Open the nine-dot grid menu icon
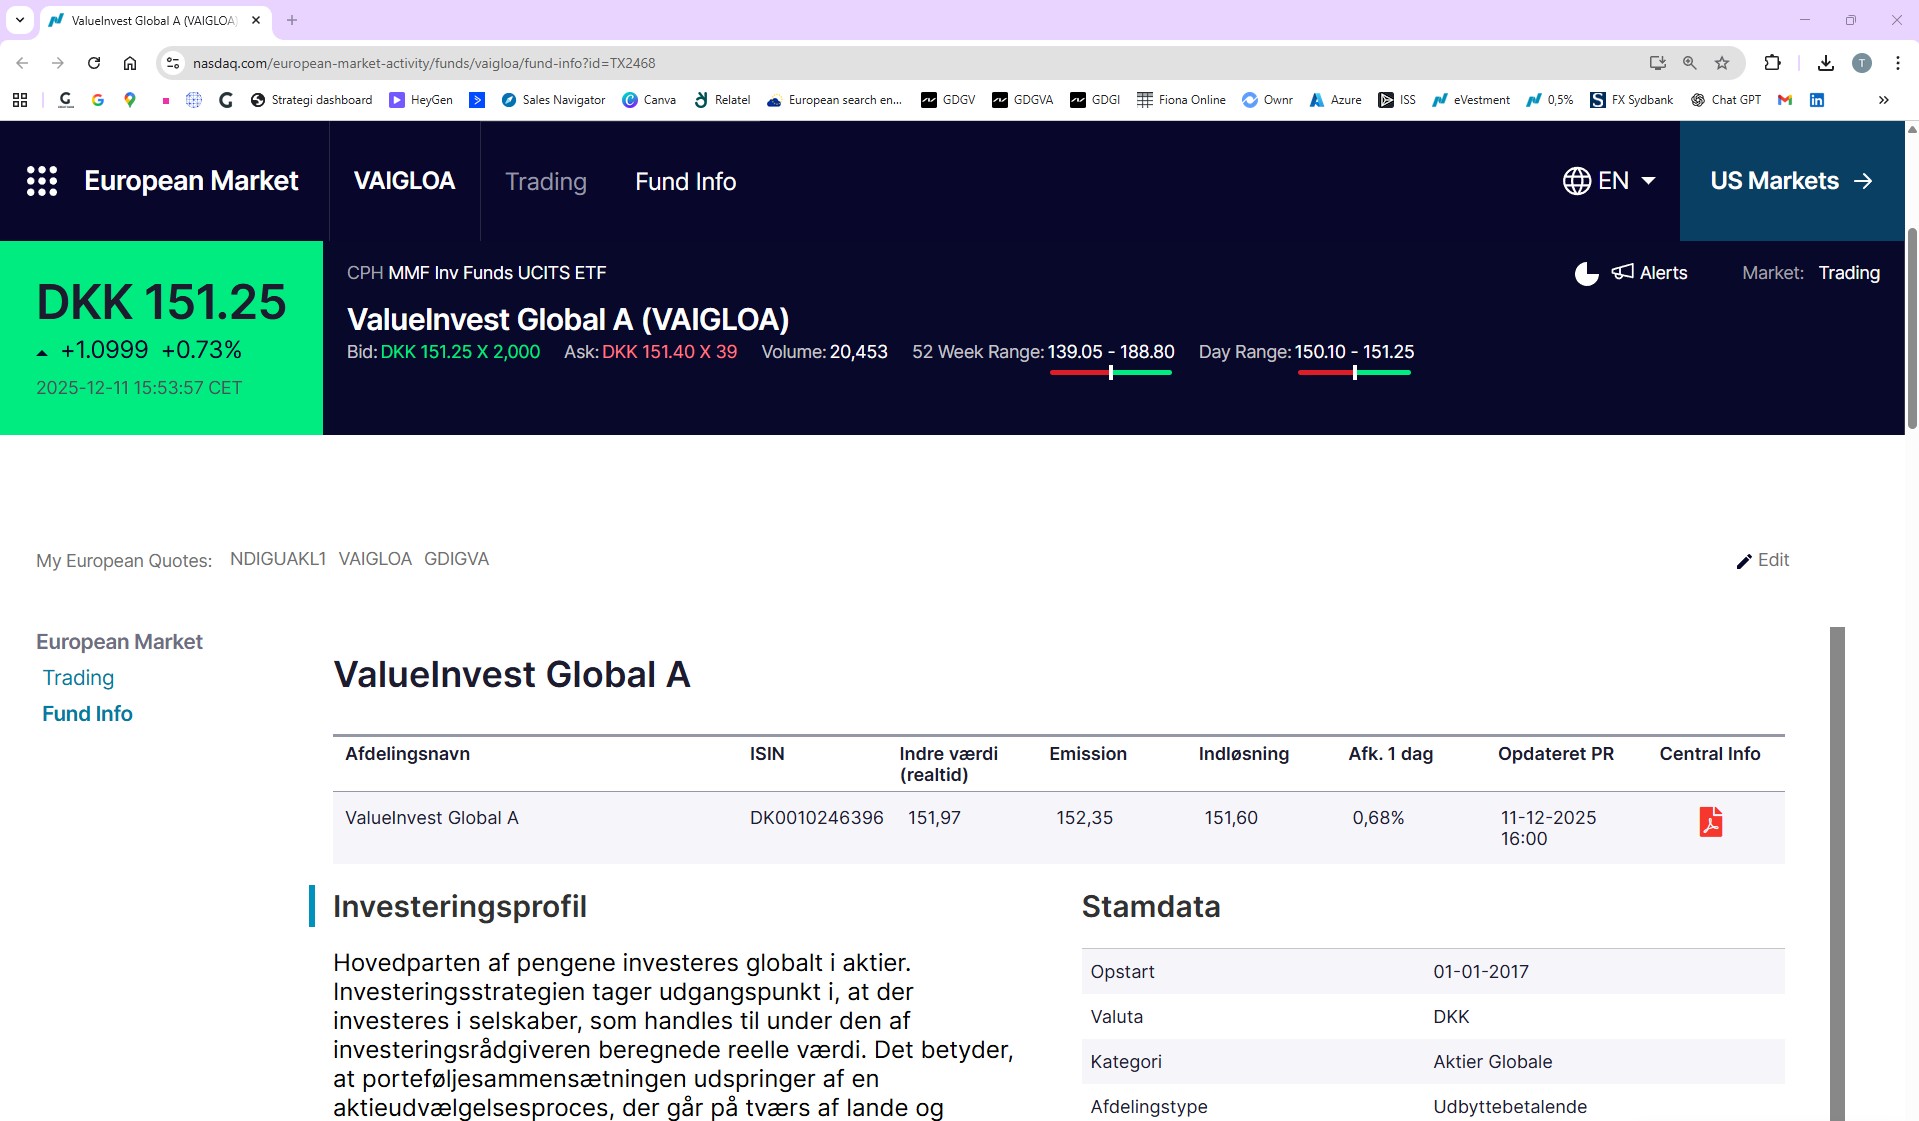 [x=41, y=181]
